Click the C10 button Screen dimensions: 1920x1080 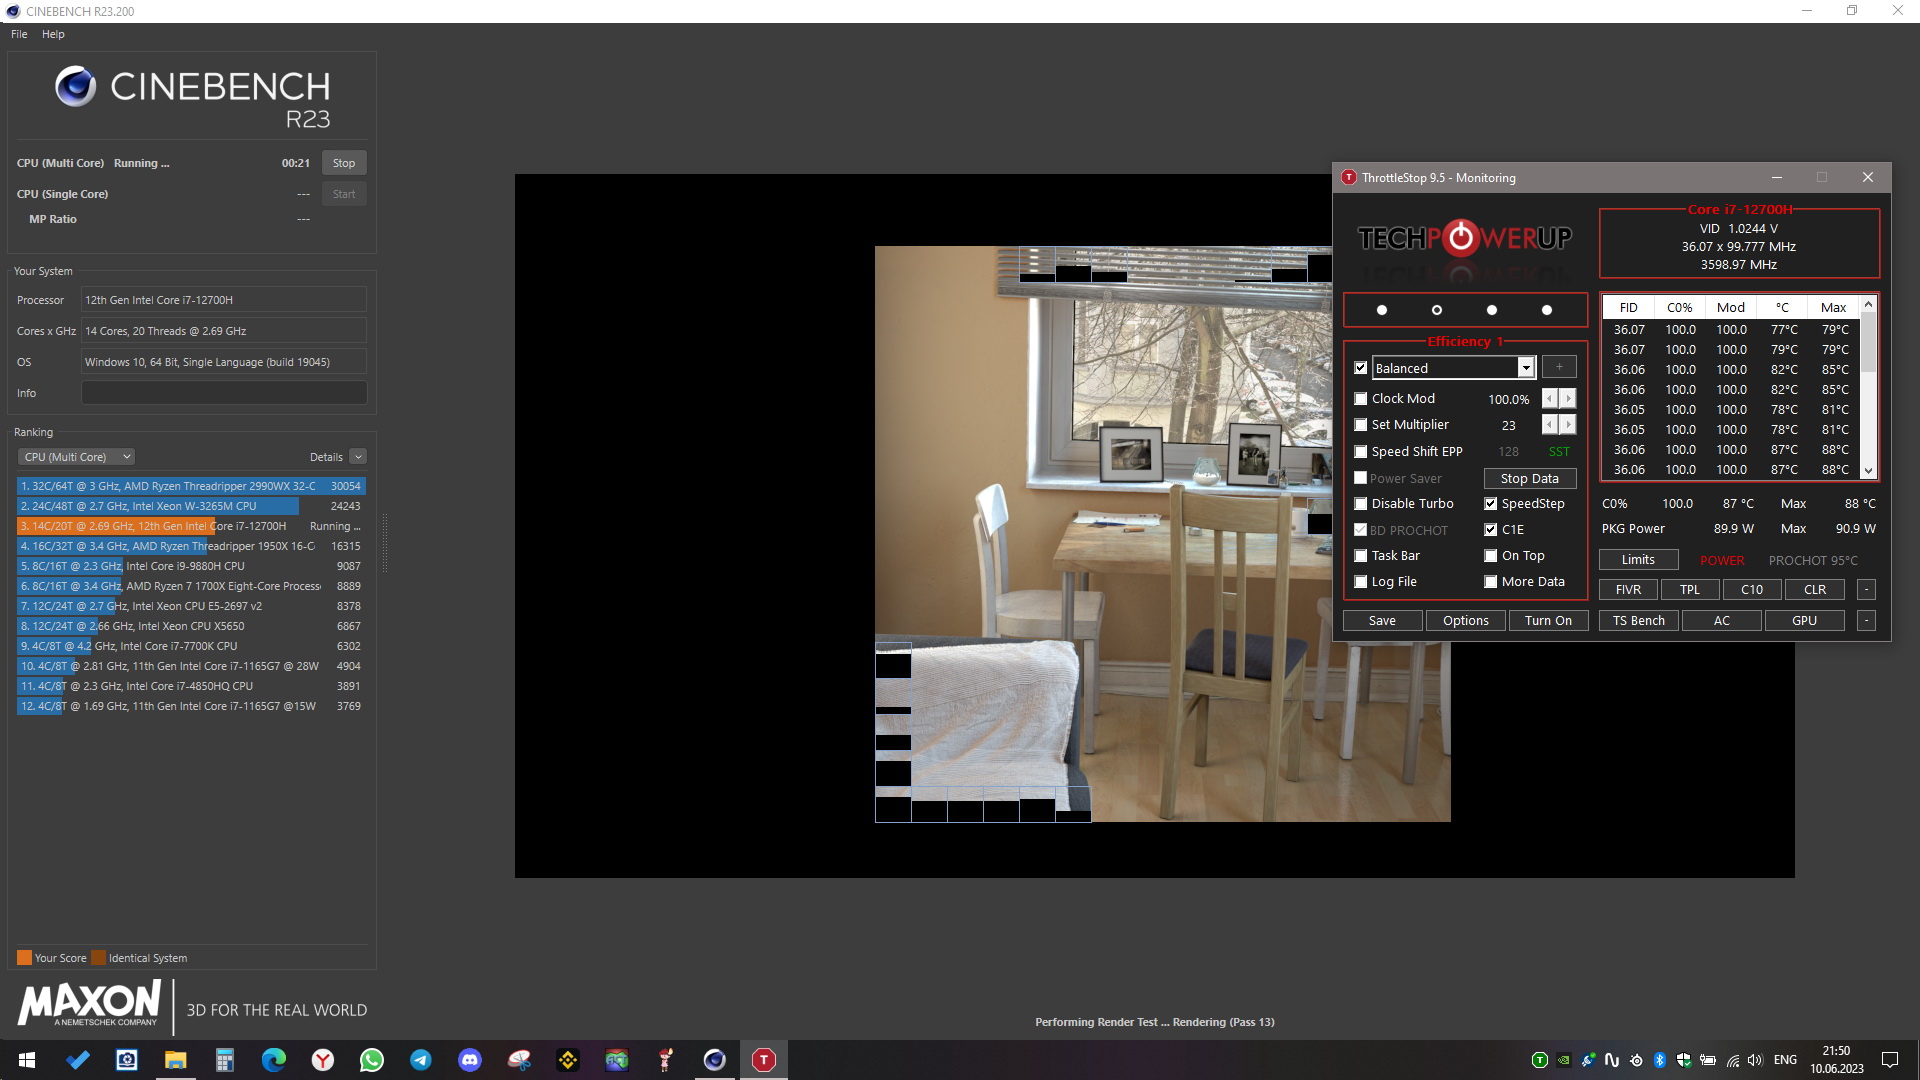coord(1752,590)
